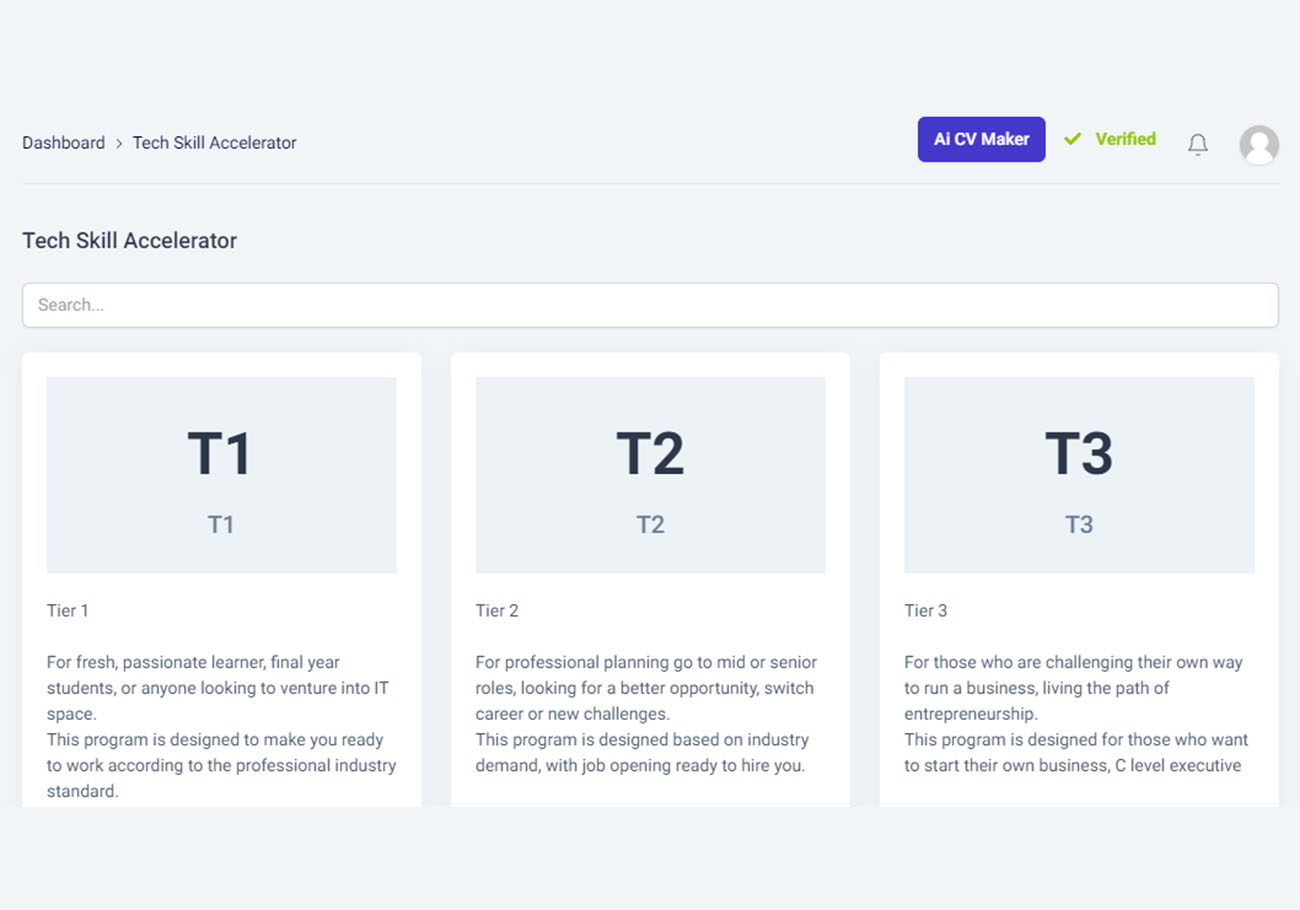The image size is (1300, 910).
Task: Focus the Search input field
Action: pos(650,305)
